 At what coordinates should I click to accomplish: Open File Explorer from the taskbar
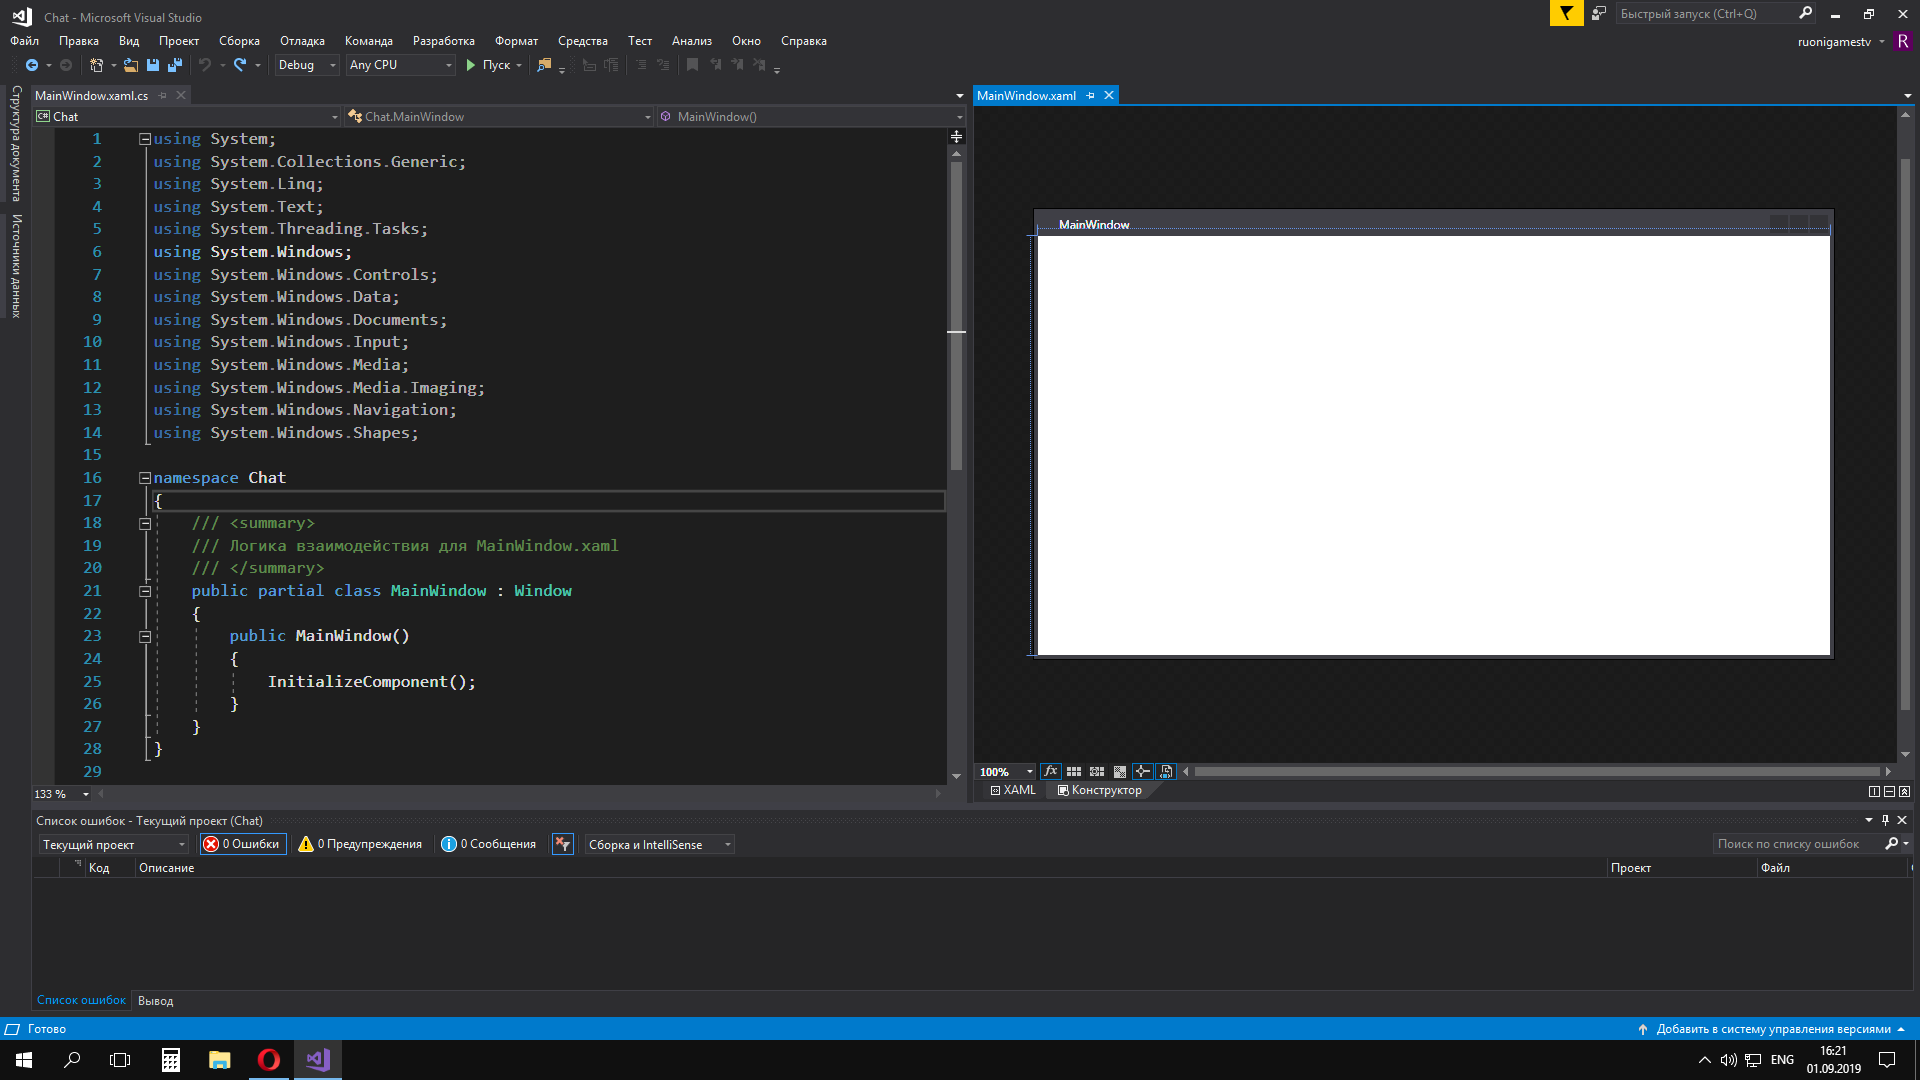pyautogui.click(x=220, y=1060)
